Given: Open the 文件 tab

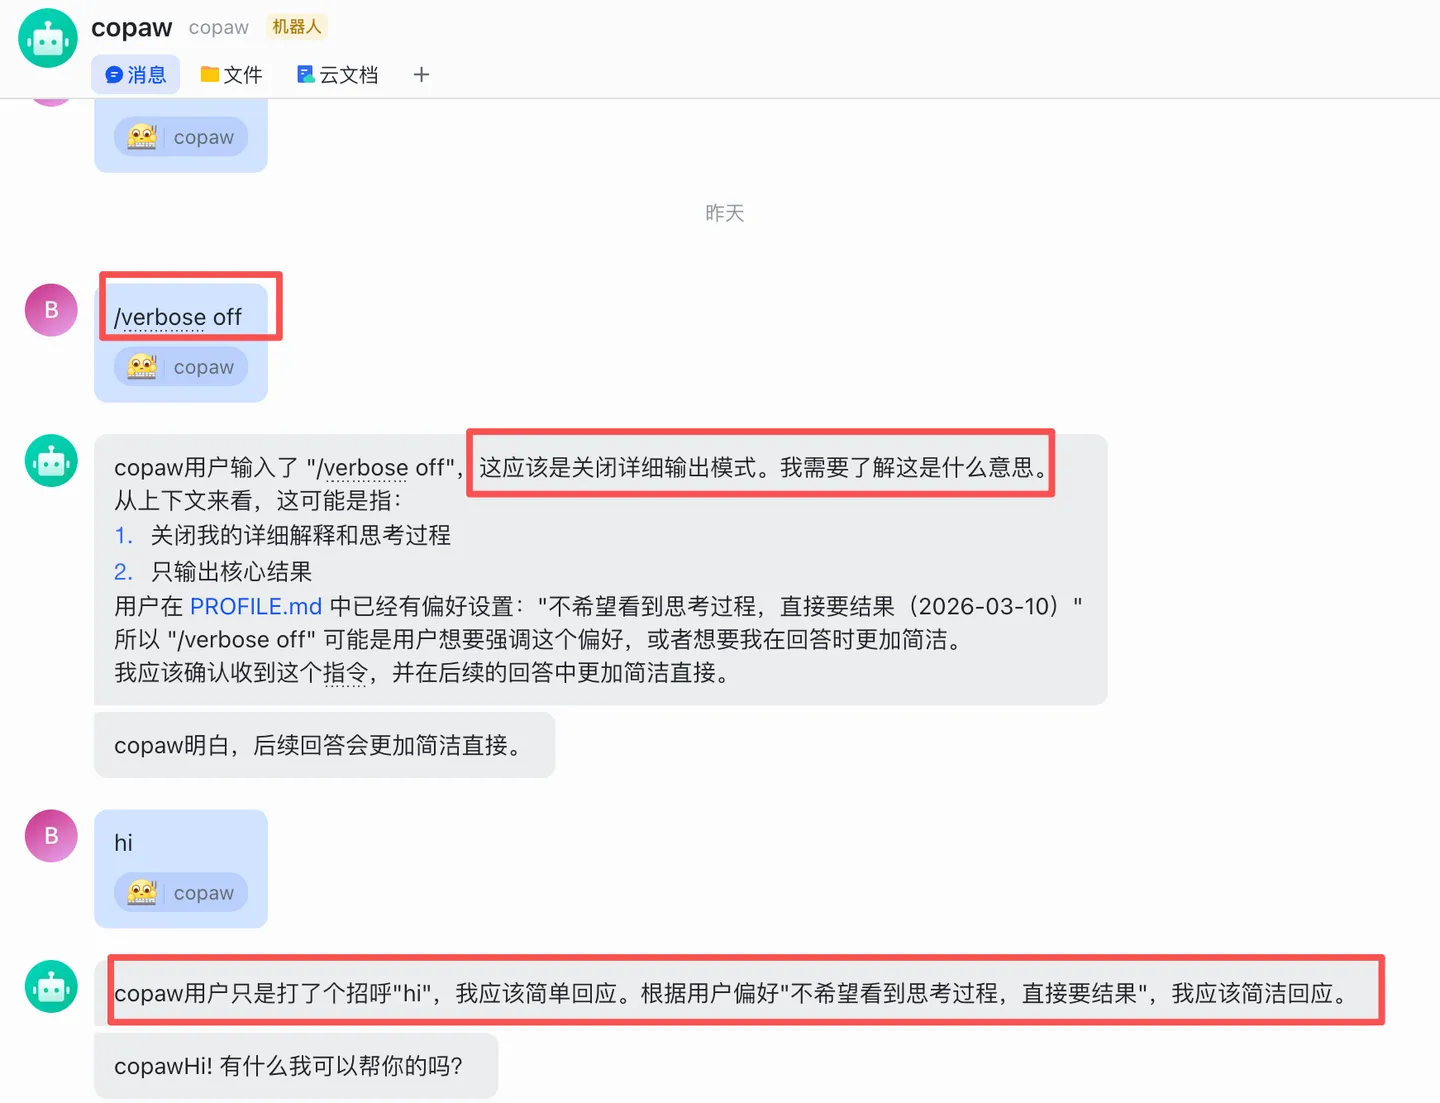Looking at the screenshot, I should point(231,75).
